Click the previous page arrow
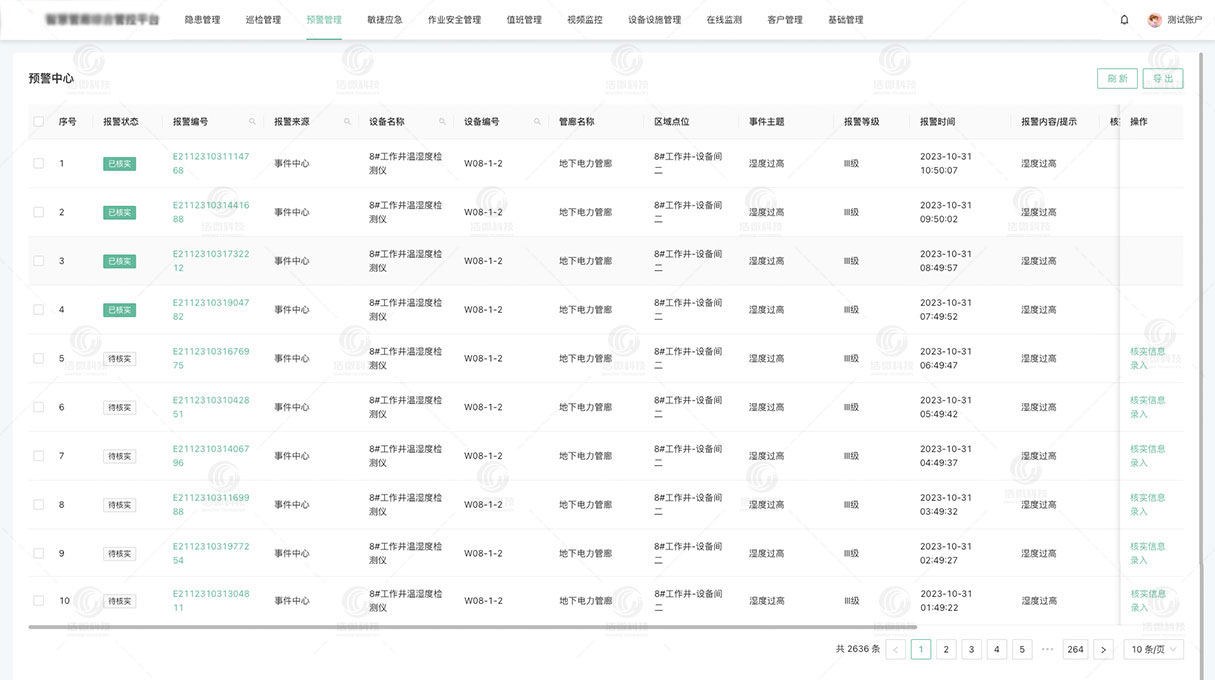The width and height of the screenshot is (1215, 680). (x=895, y=649)
